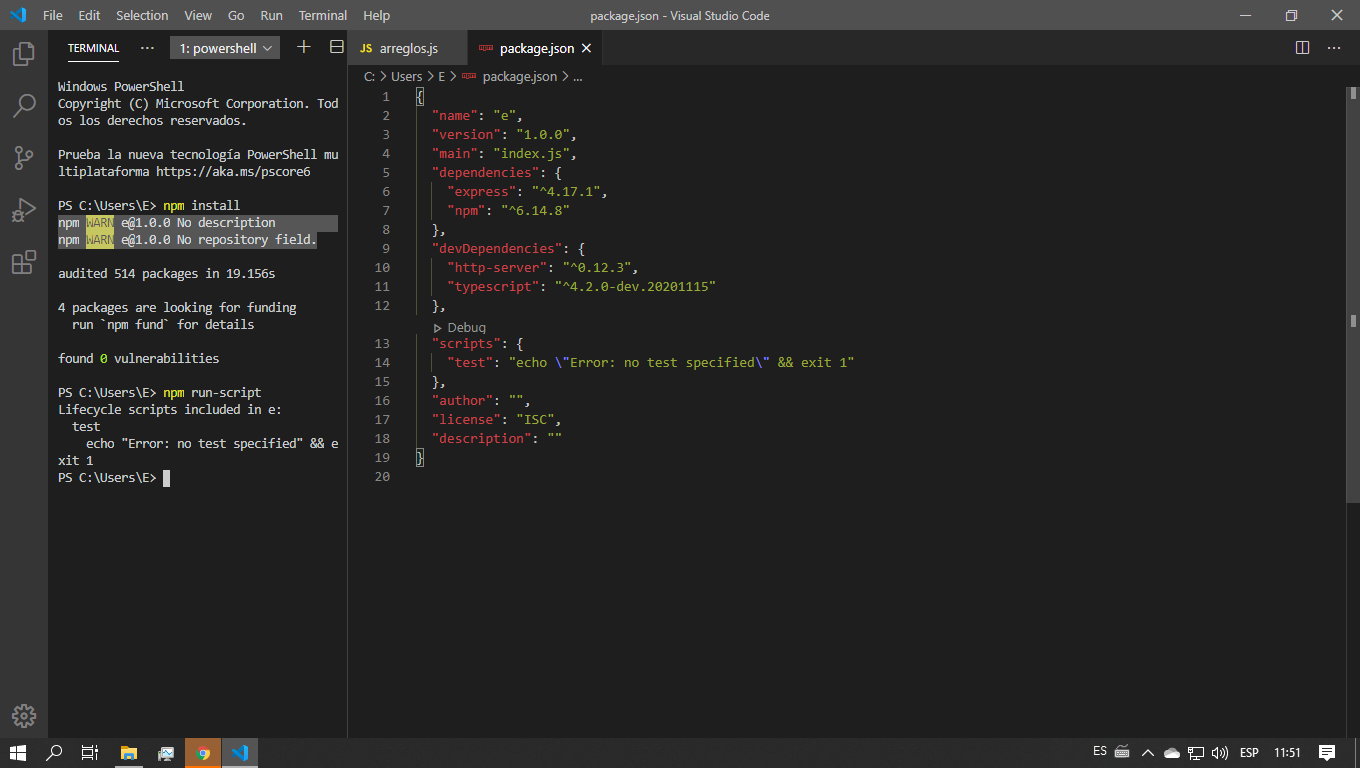Open Windows taskbar search
The height and width of the screenshot is (768, 1360).
(x=55, y=753)
